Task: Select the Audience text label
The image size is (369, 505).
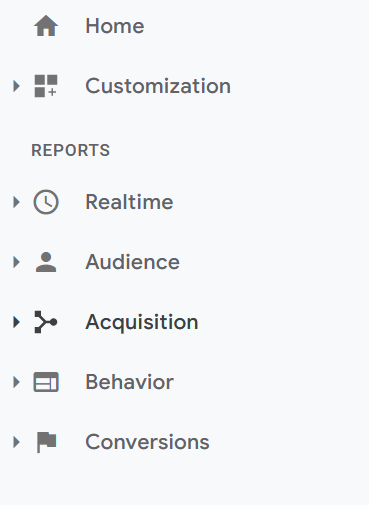Action: (133, 262)
